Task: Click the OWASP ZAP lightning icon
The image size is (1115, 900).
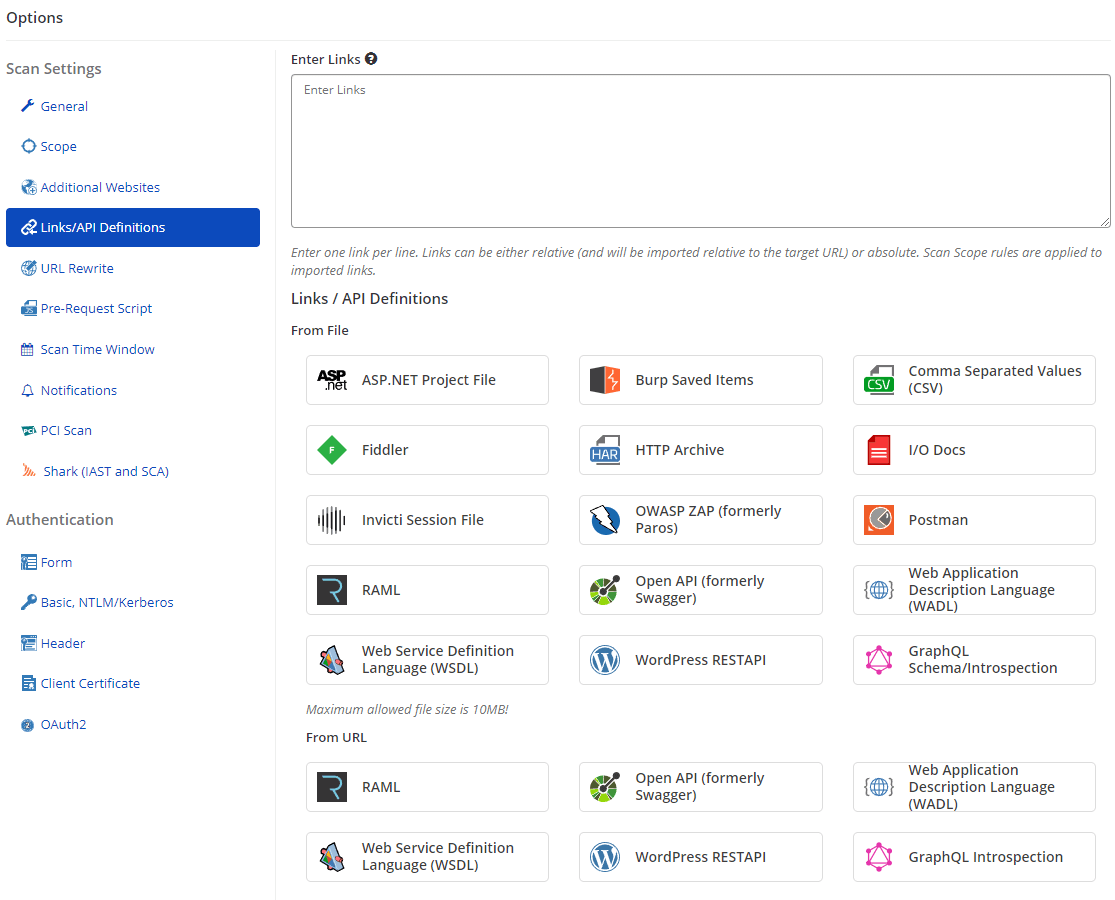Action: [x=605, y=520]
